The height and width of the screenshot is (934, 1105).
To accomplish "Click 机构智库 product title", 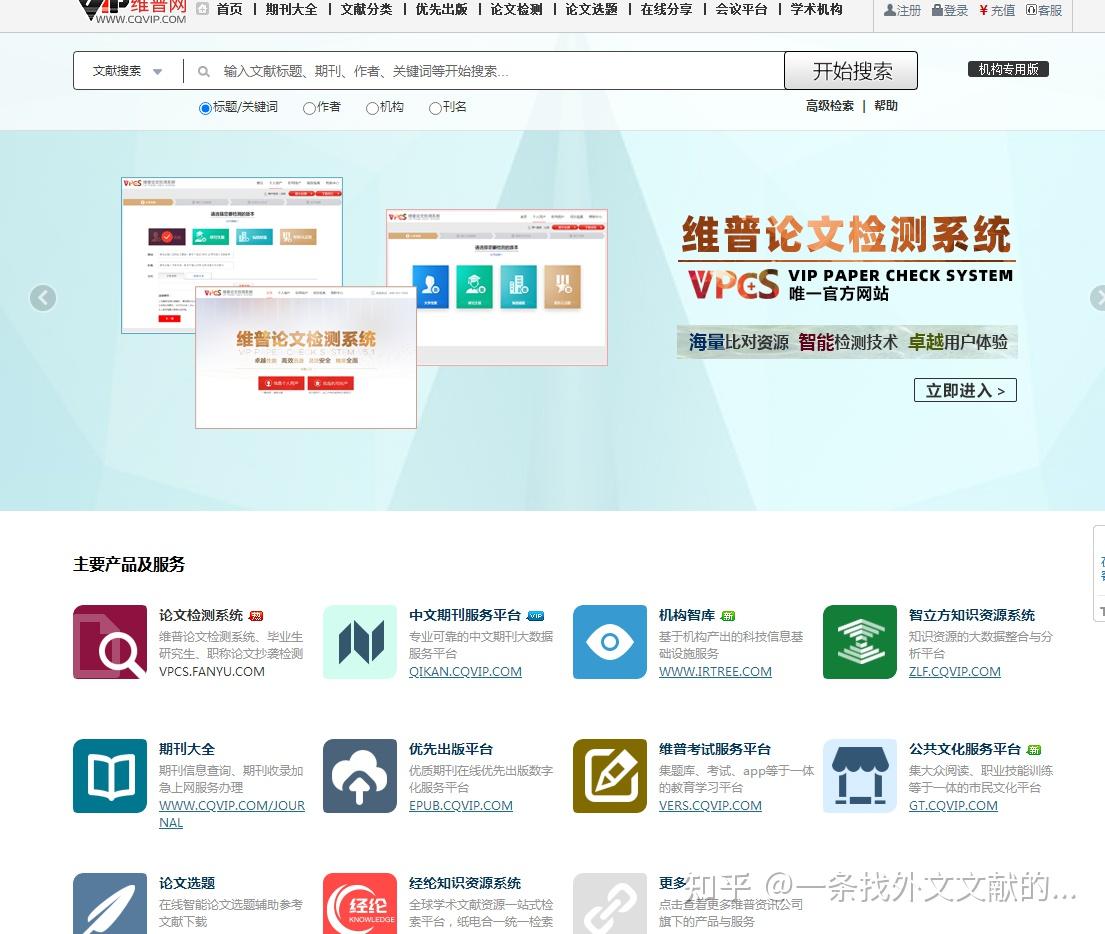I will 687,615.
